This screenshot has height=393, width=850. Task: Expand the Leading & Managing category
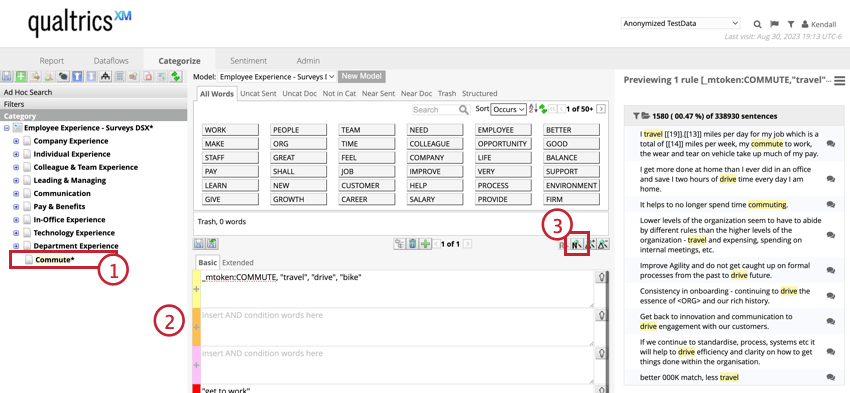[16, 180]
